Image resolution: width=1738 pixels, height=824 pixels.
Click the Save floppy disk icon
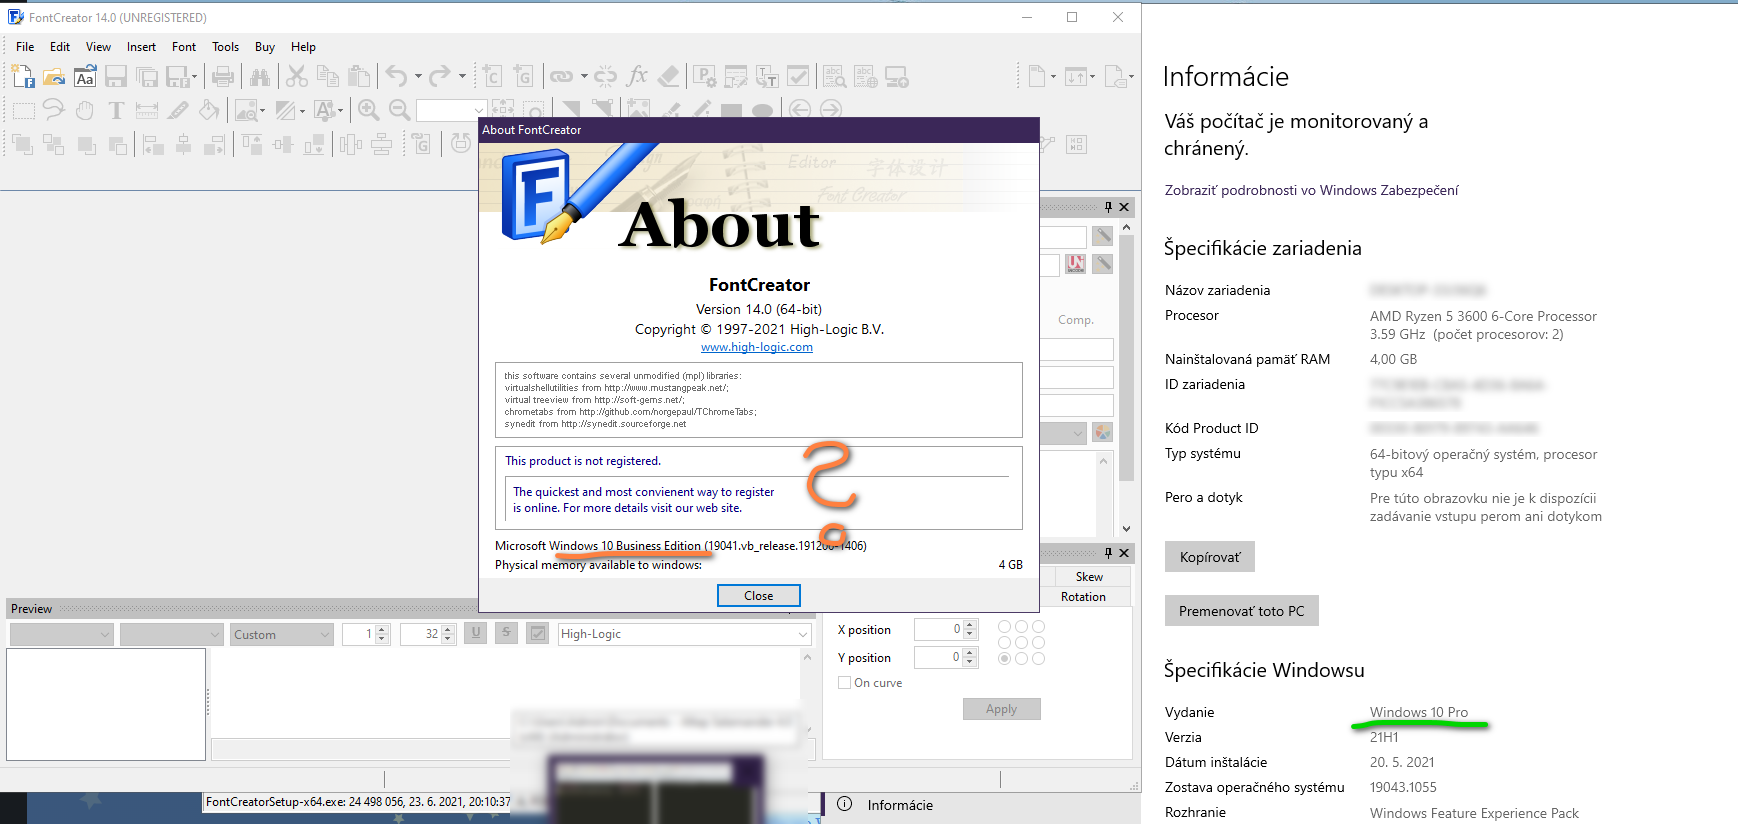[x=116, y=76]
